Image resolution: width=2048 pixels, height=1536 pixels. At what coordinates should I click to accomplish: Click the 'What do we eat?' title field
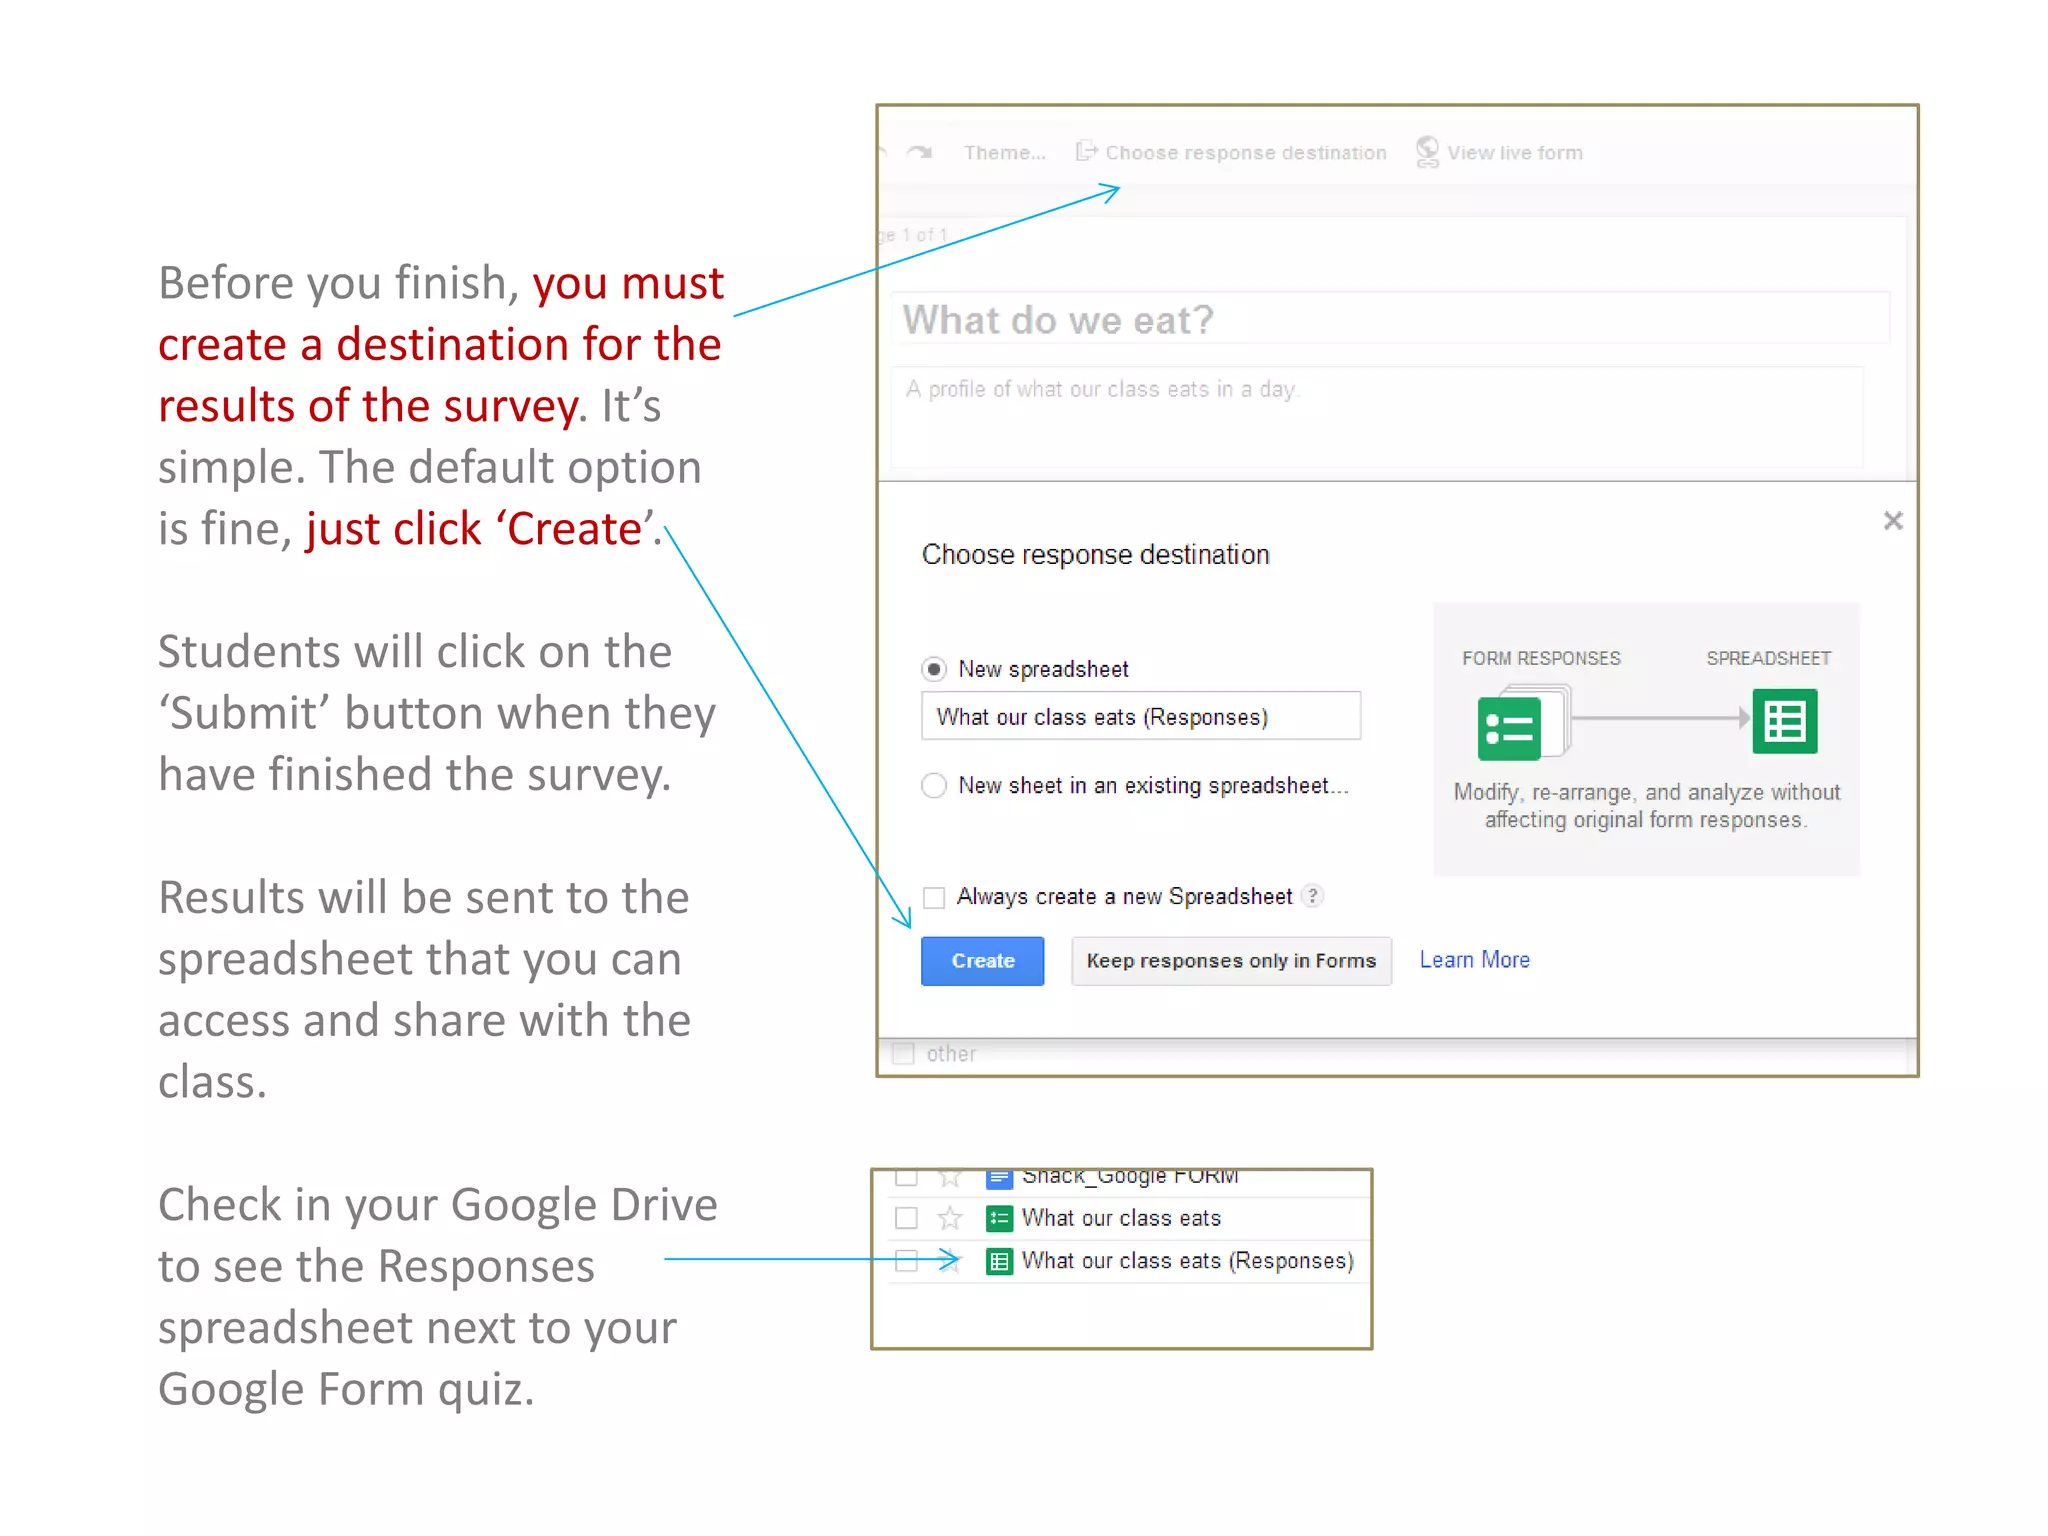pyautogui.click(x=1390, y=319)
